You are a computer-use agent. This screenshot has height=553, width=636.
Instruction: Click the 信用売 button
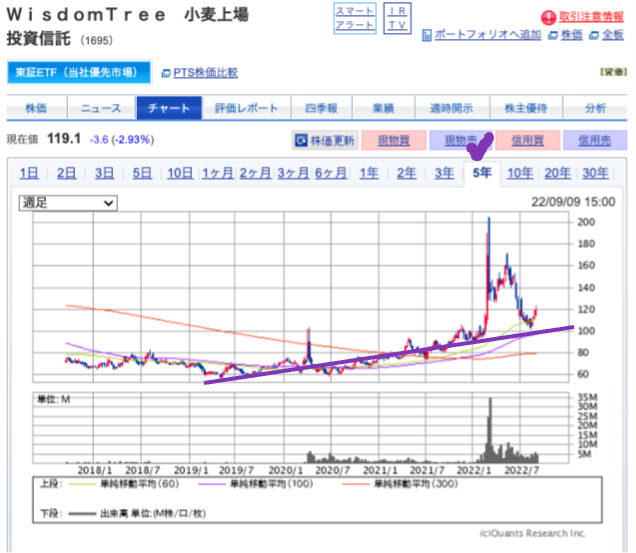[595, 141]
